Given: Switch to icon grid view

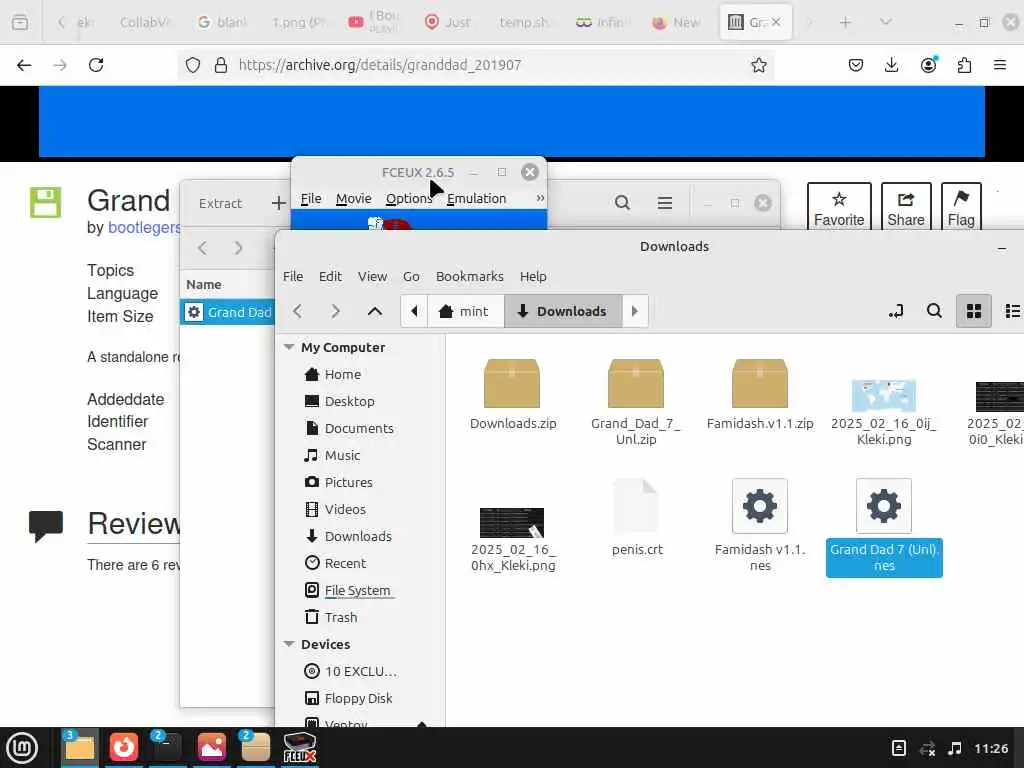Looking at the screenshot, I should [974, 311].
